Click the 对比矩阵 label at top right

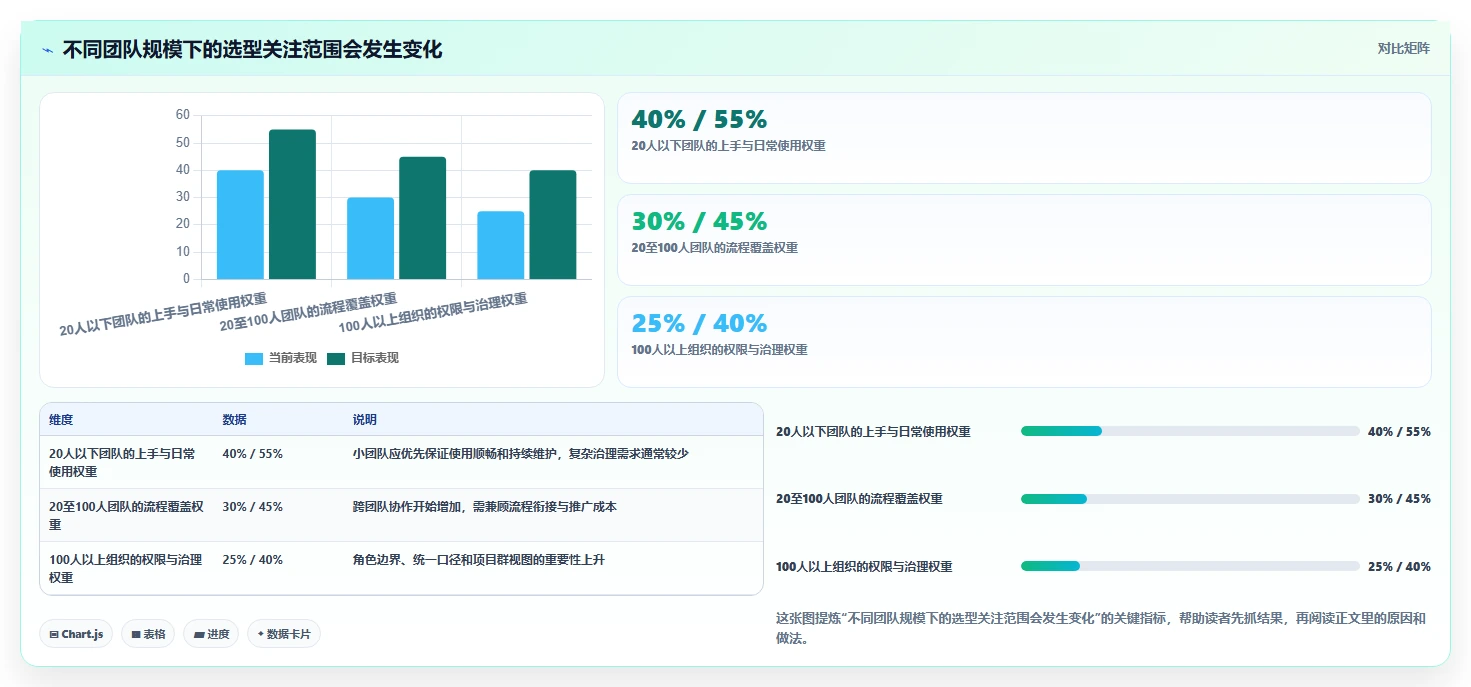click(1403, 48)
